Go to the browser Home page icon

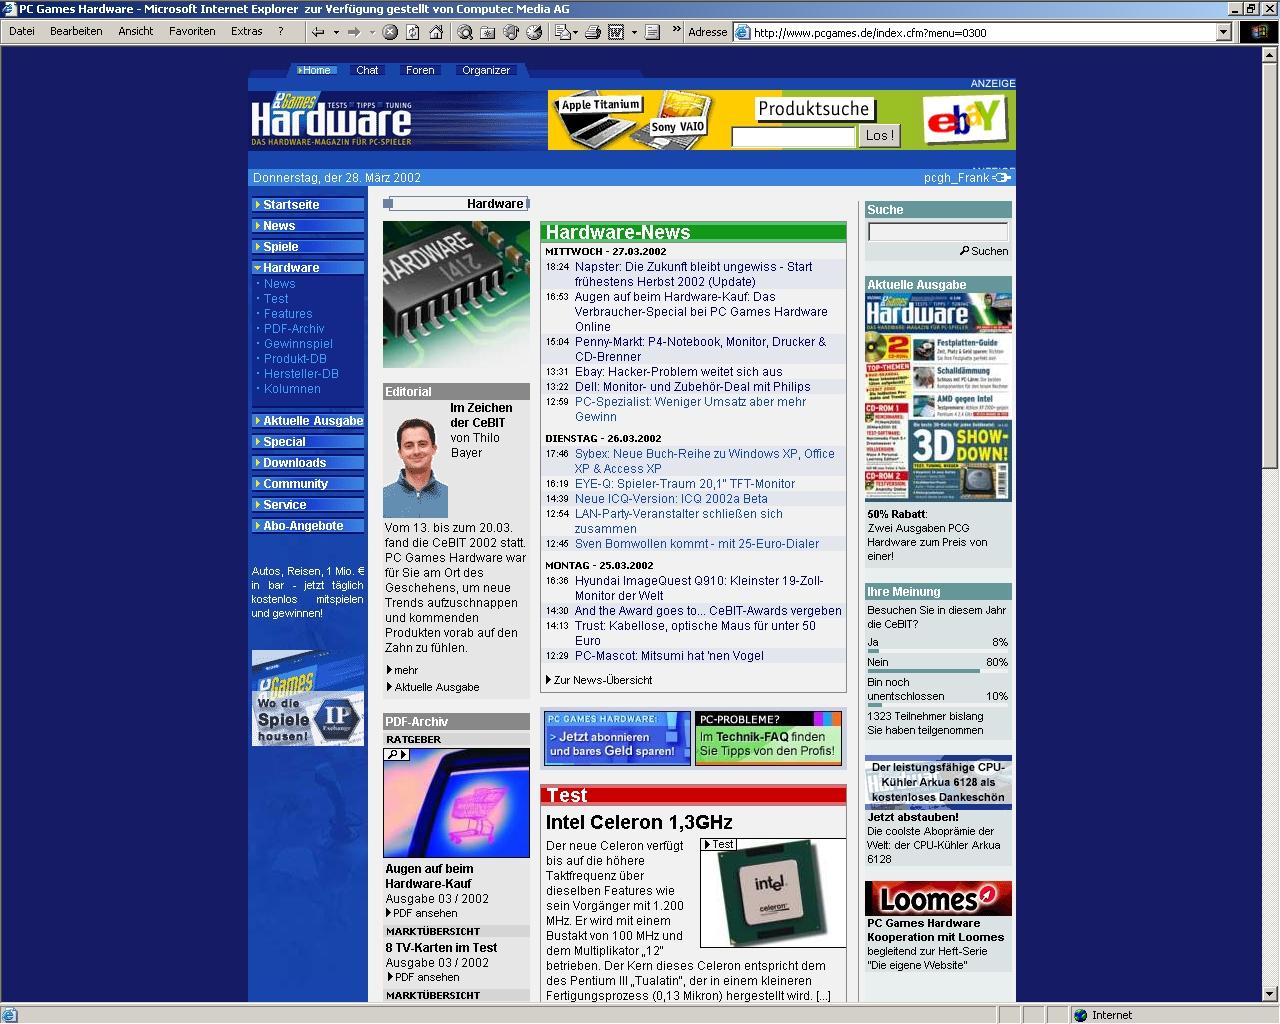pyautogui.click(x=436, y=32)
